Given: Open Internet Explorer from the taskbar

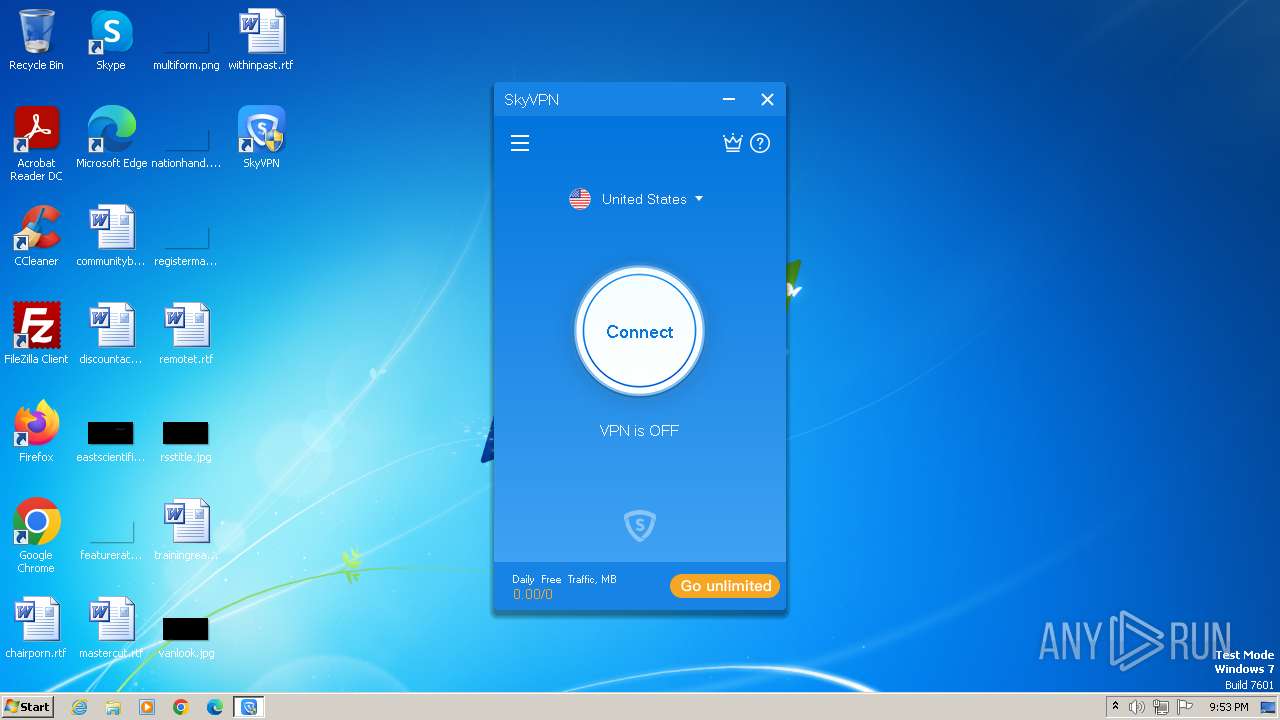Looking at the screenshot, I should pyautogui.click(x=79, y=707).
